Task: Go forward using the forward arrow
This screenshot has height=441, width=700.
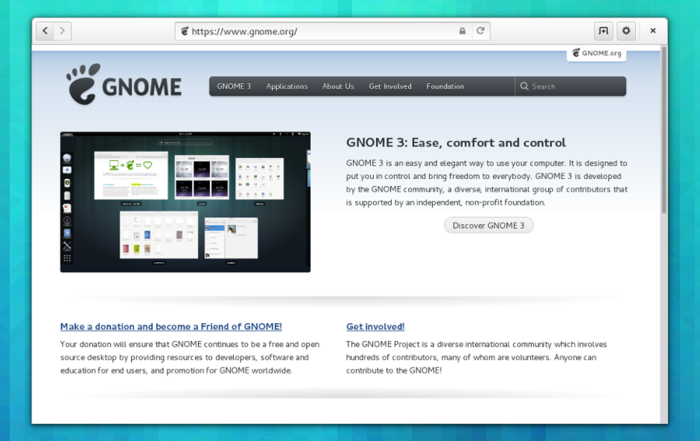Action: (x=62, y=31)
